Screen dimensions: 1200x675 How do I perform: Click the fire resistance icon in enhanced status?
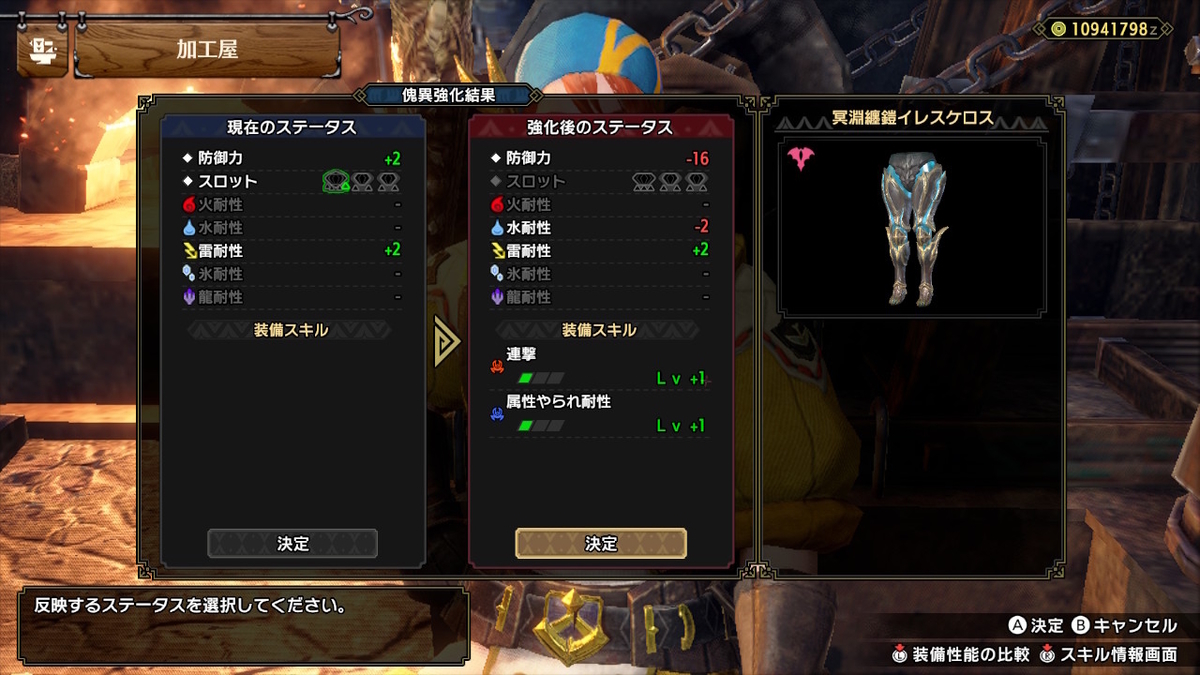[x=497, y=205]
